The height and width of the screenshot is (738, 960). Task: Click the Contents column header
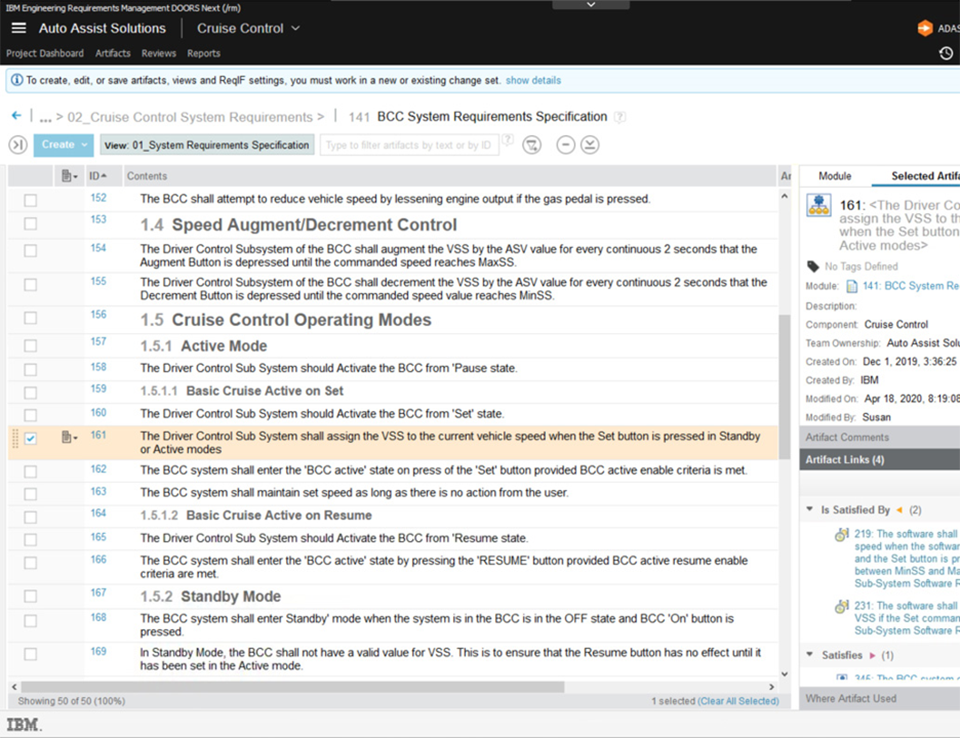point(146,176)
